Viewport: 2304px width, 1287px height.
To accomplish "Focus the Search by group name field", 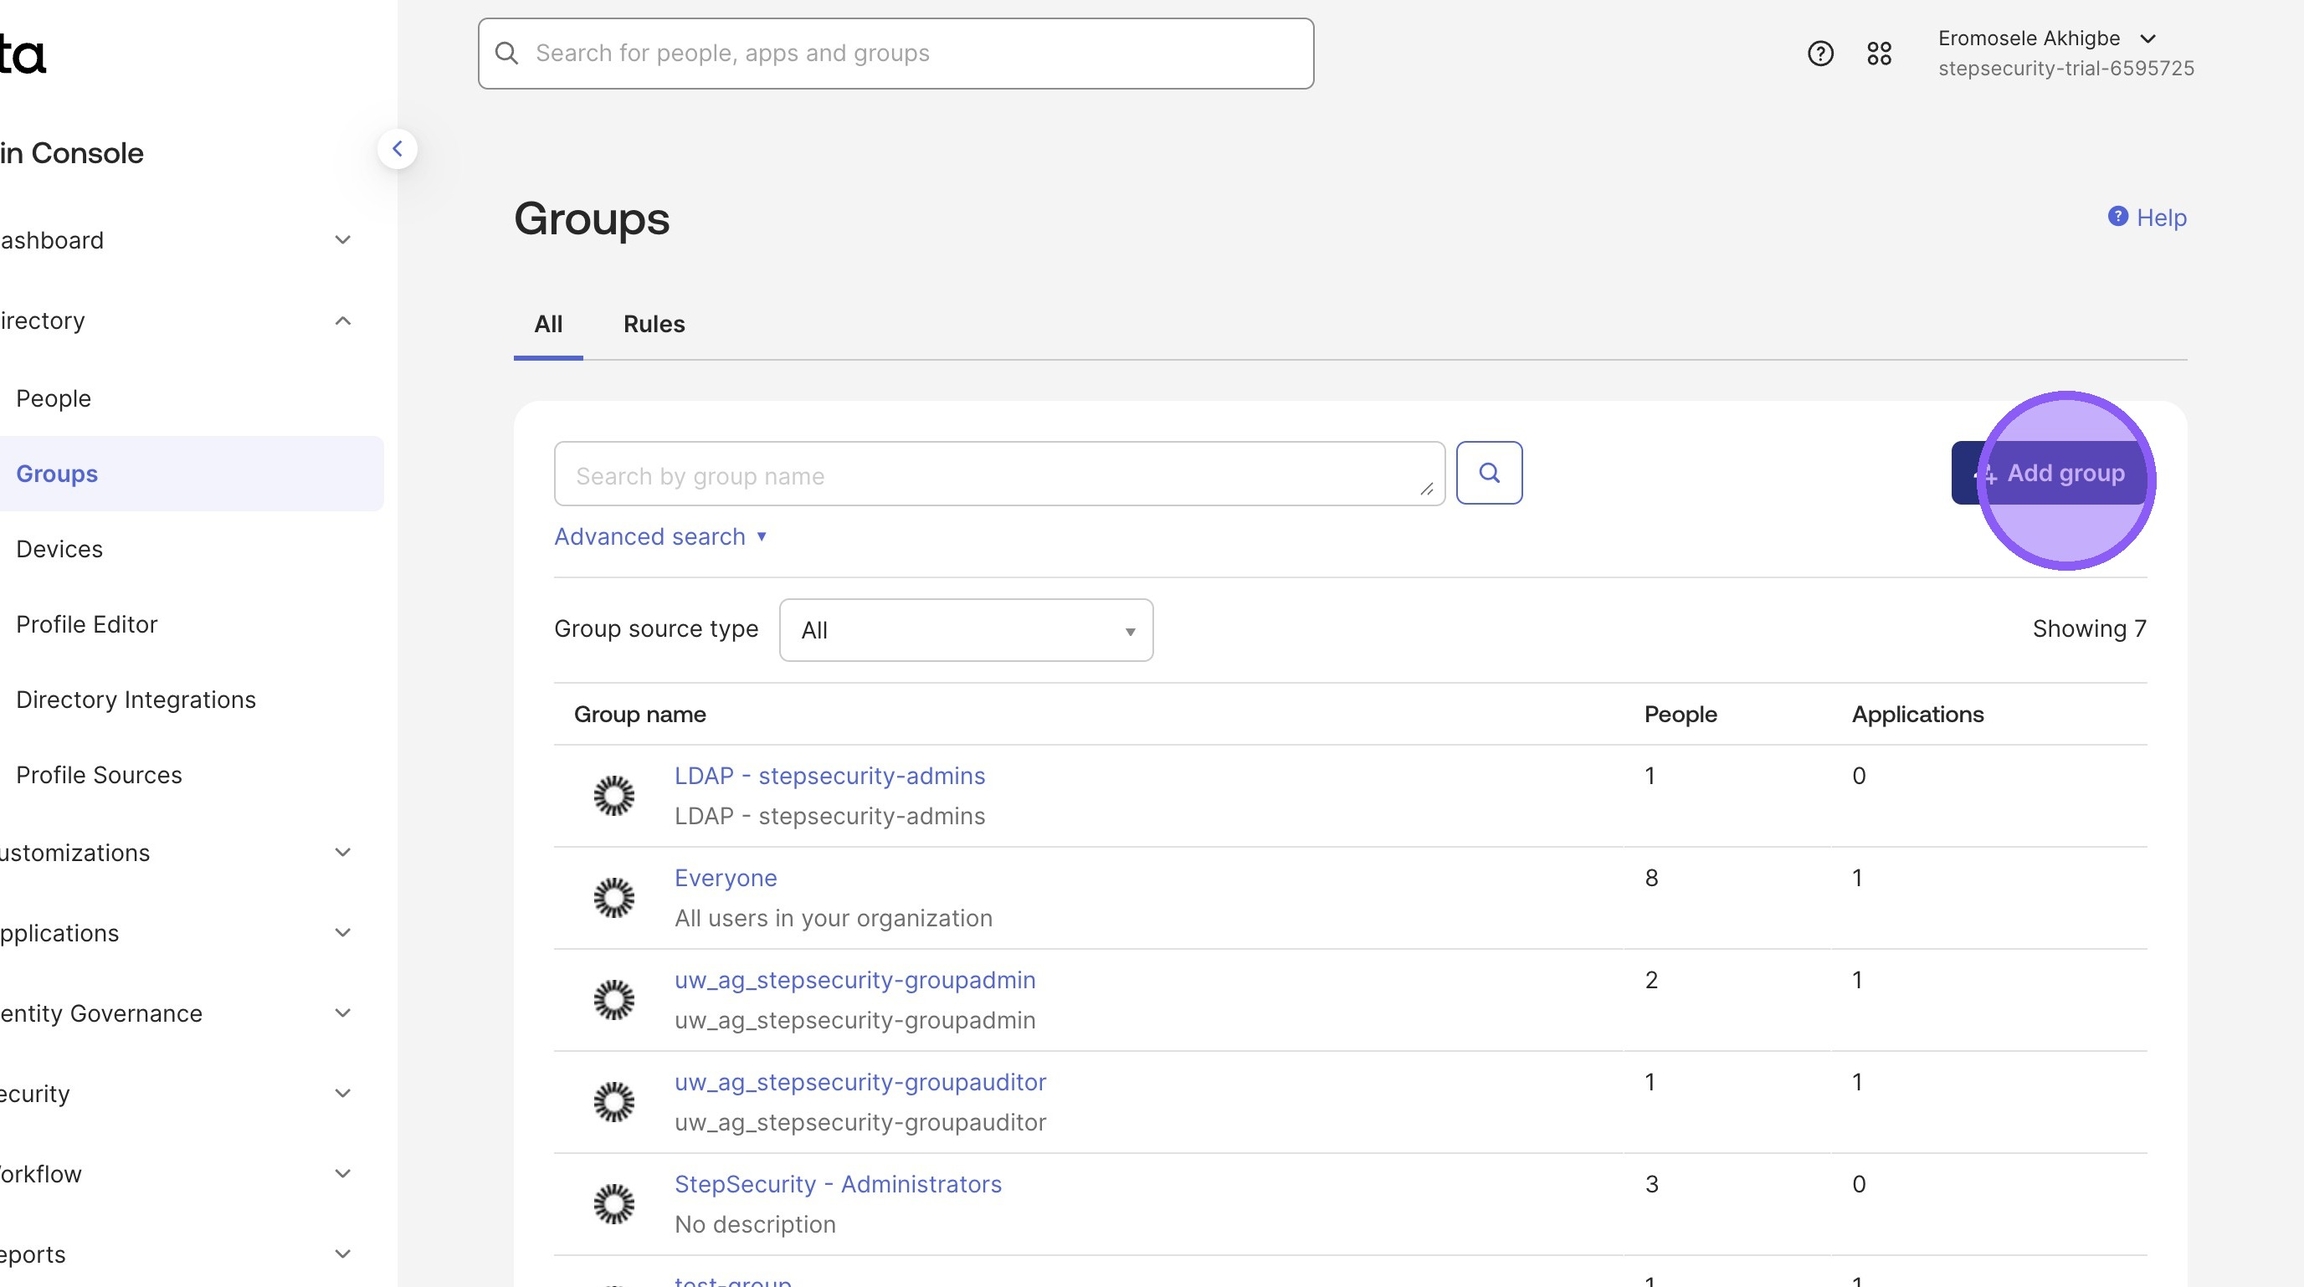I will 998,475.
